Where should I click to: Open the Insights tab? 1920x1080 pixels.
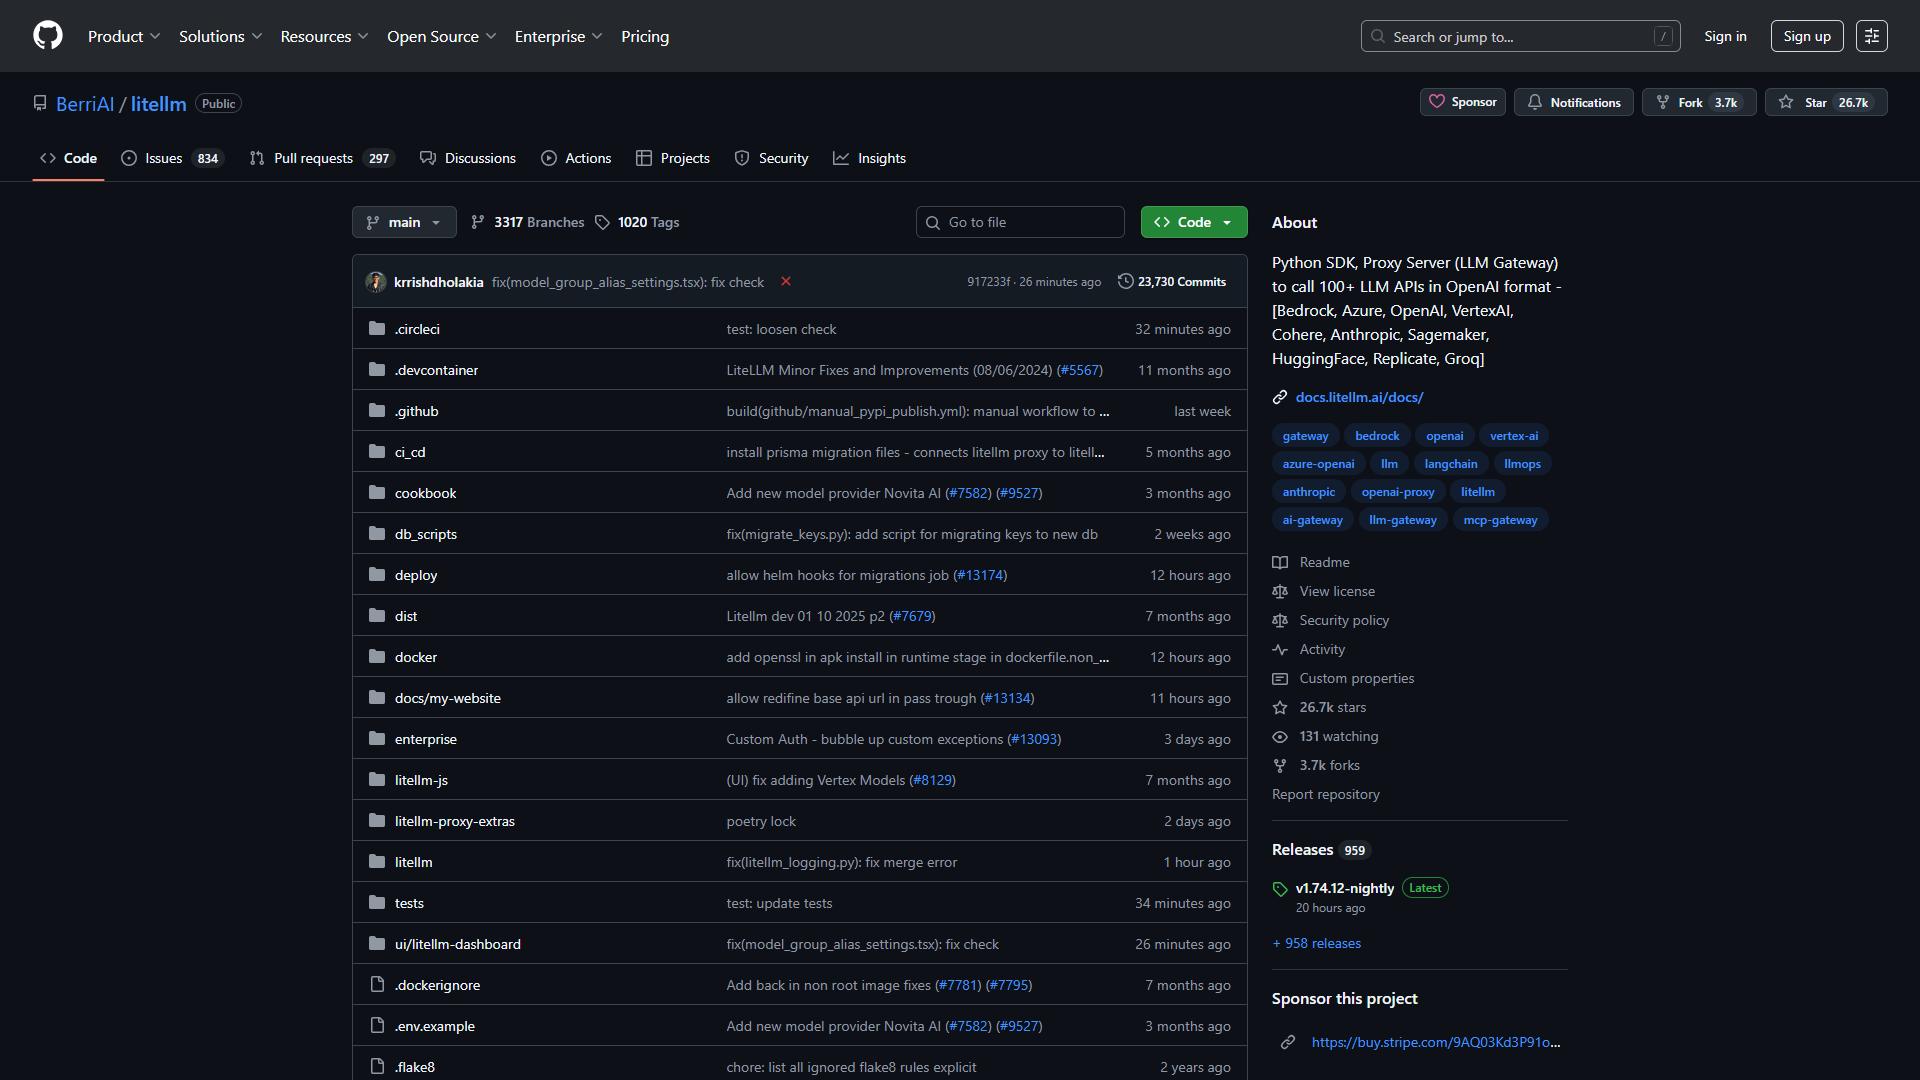(870, 158)
